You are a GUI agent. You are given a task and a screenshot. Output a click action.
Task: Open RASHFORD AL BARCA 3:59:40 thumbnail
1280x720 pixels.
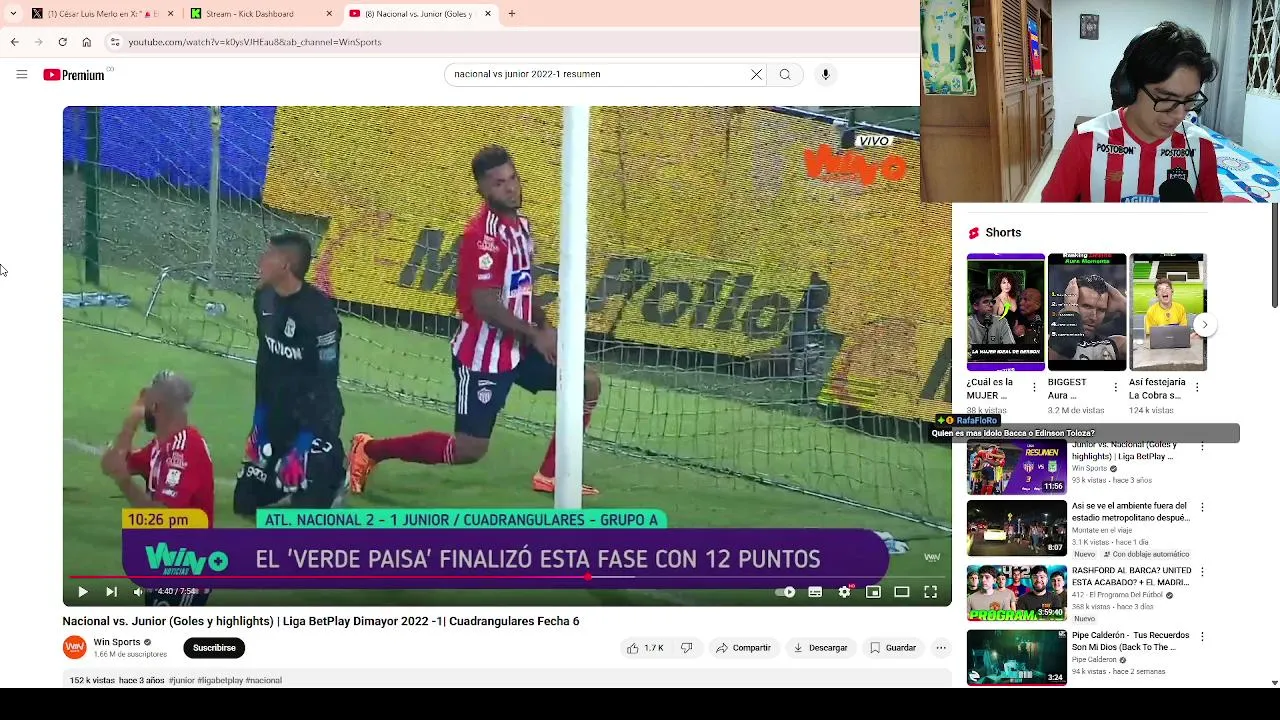[x=1016, y=593]
